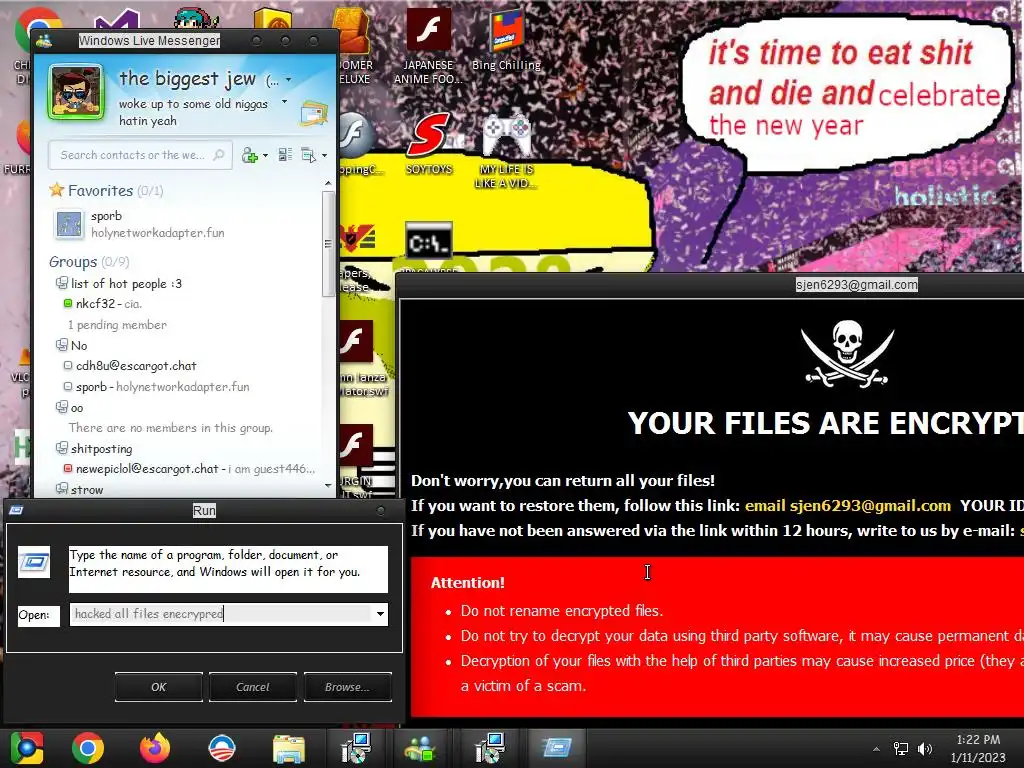Open Firefox from the taskbar
1024x768 pixels.
click(x=155, y=748)
